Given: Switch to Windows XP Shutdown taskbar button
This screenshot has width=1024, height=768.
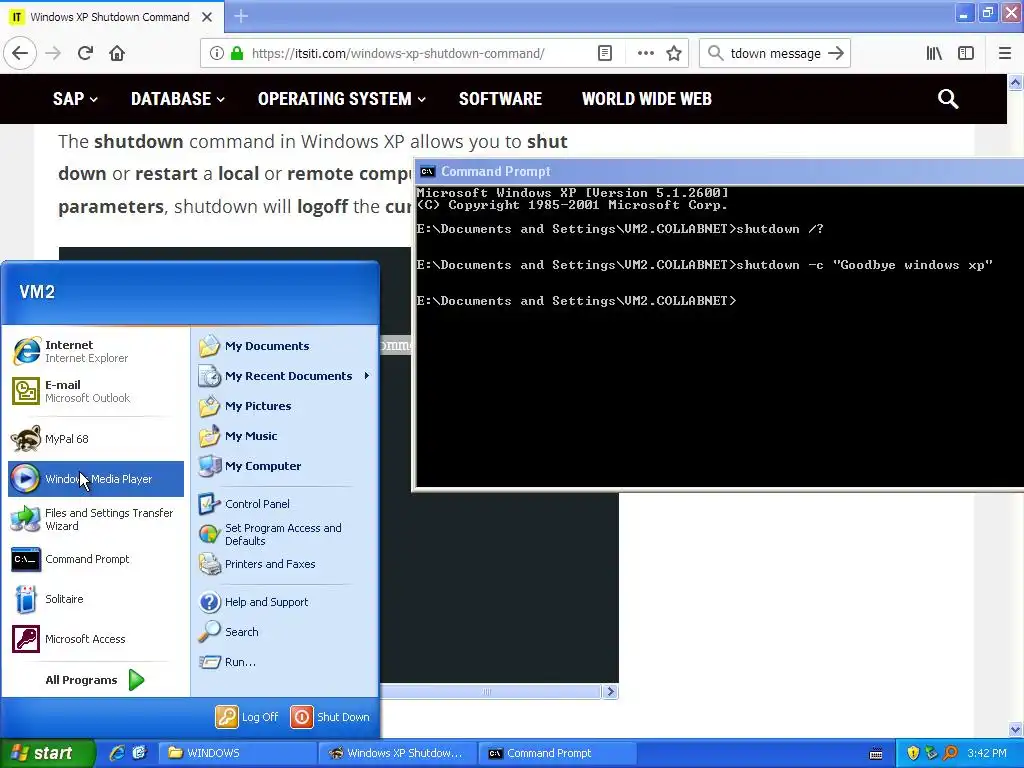Looking at the screenshot, I should (x=398, y=753).
